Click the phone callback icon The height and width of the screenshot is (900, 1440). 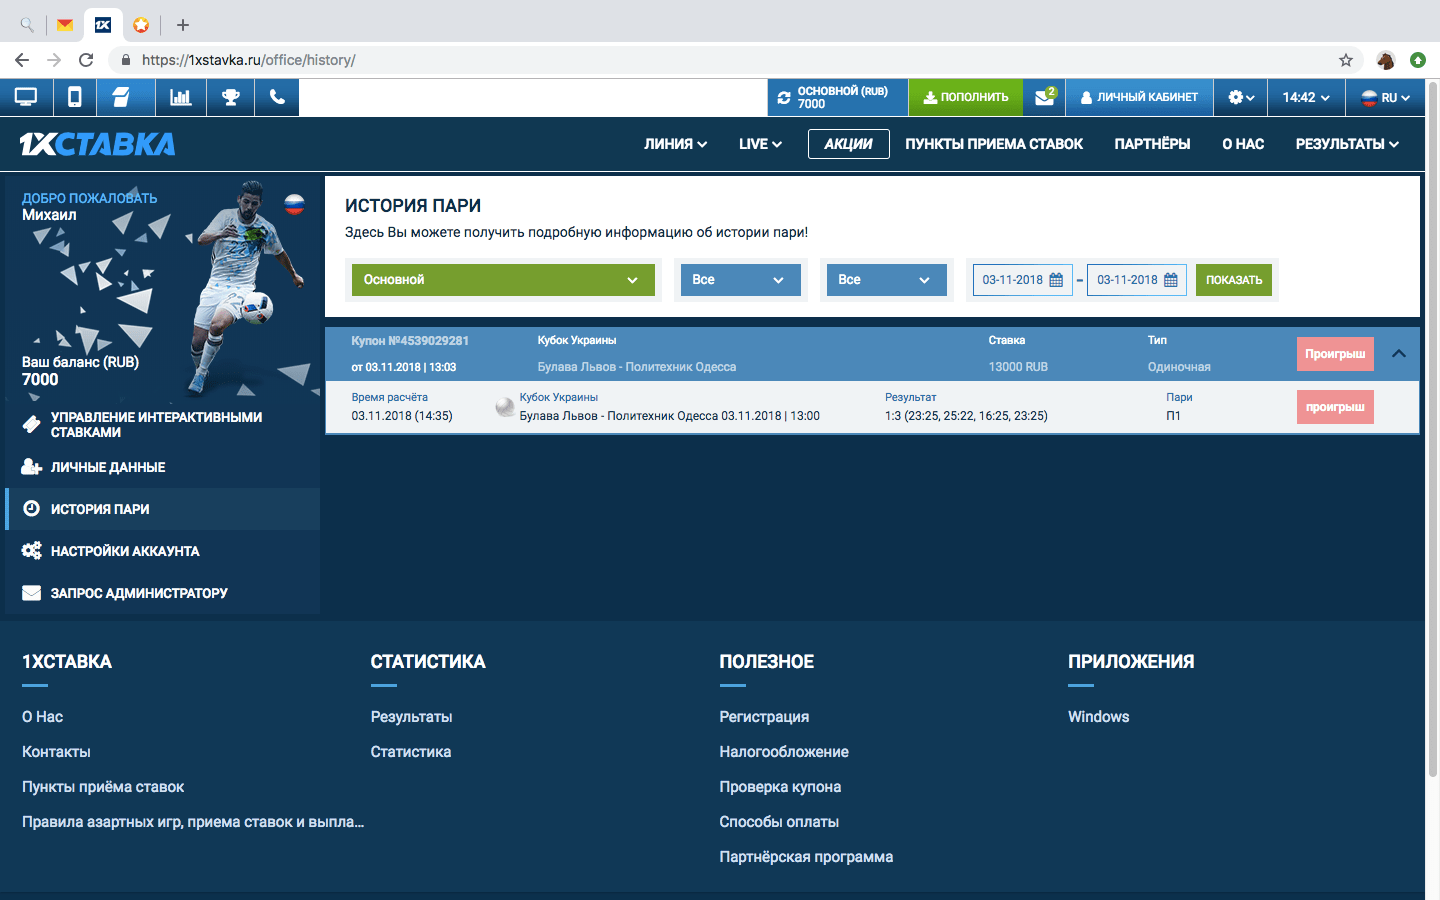(277, 97)
